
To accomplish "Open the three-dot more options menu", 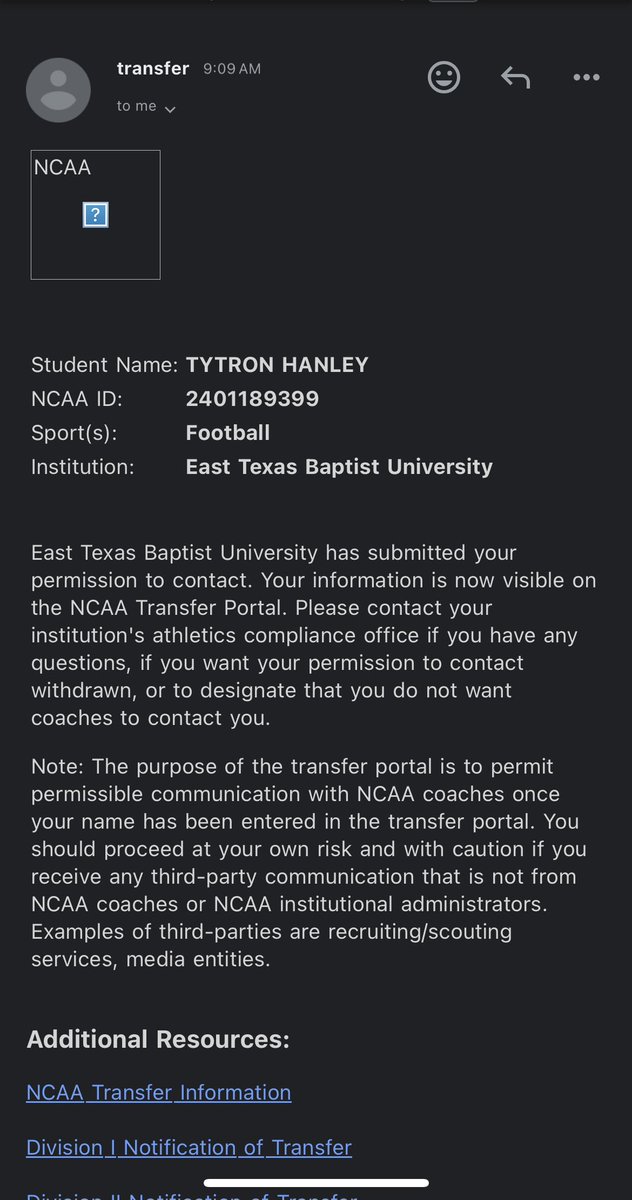I will 586,77.
